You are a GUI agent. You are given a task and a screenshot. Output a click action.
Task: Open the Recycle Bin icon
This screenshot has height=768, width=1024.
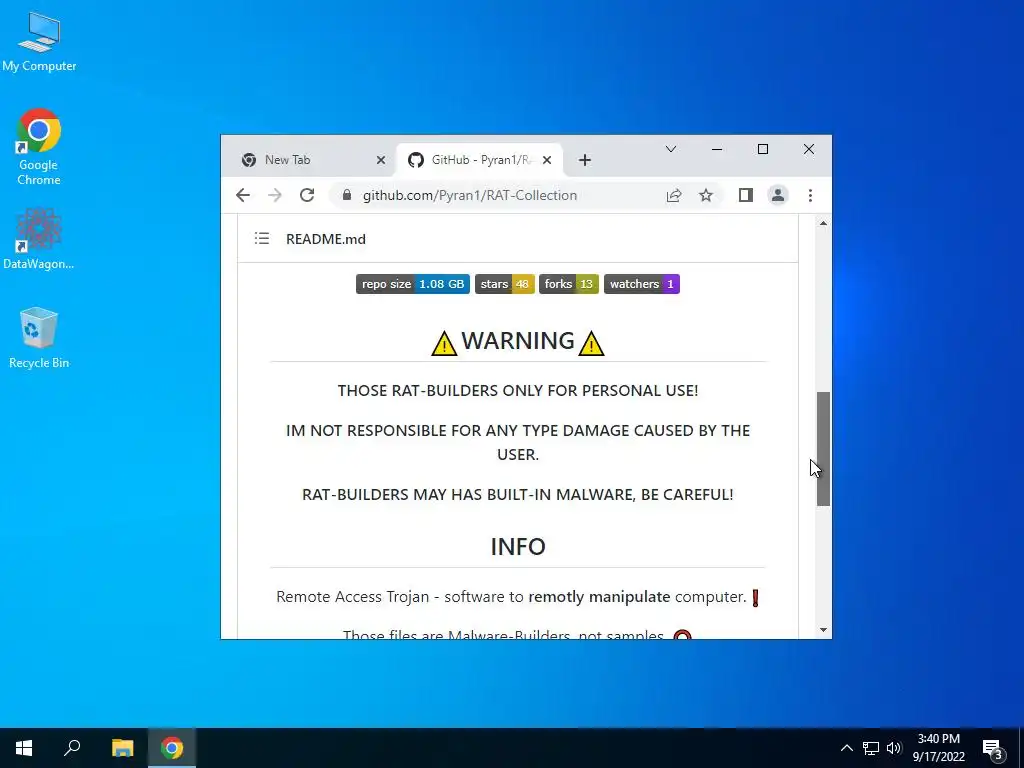tap(39, 338)
